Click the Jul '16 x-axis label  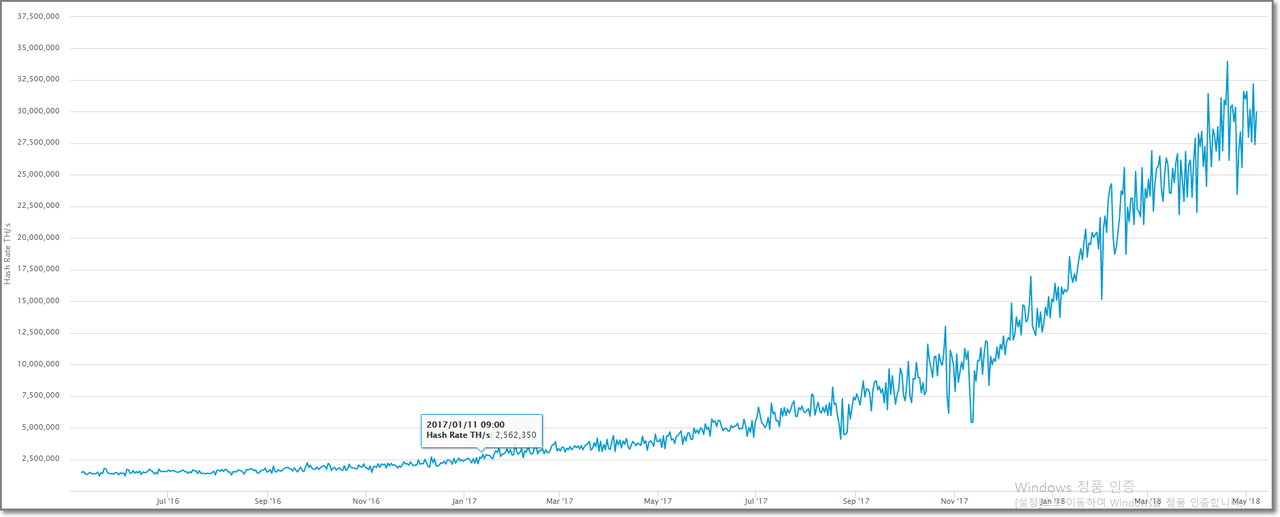coord(168,501)
